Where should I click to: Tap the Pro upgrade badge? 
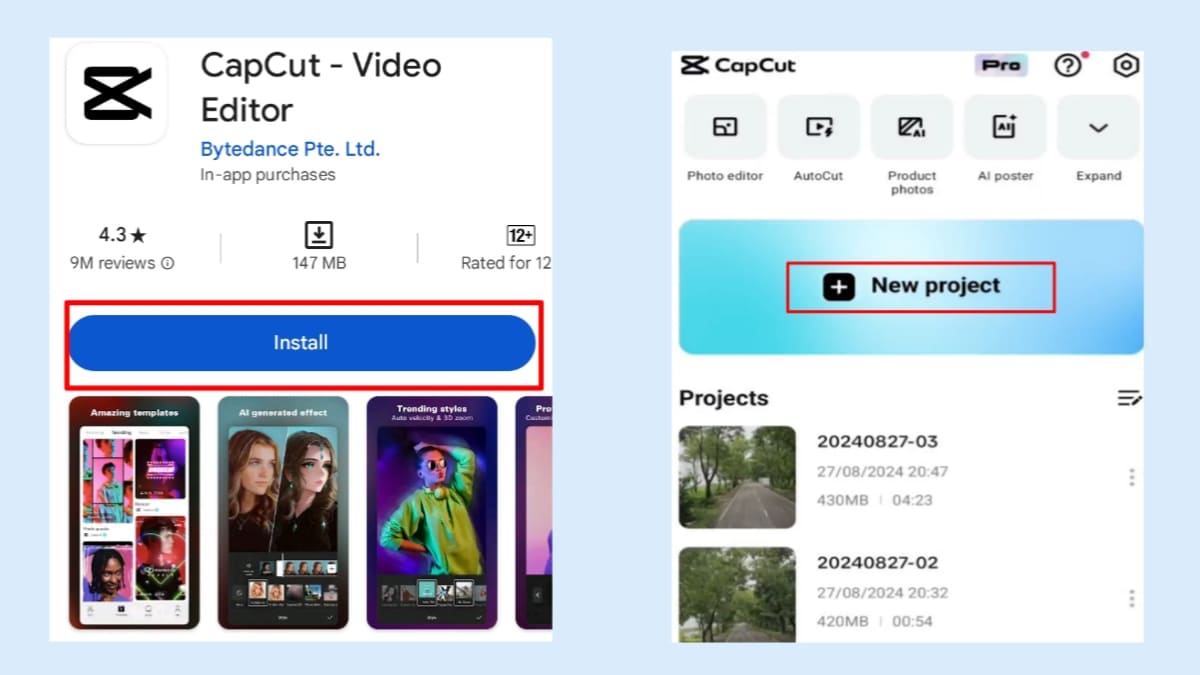[1000, 65]
